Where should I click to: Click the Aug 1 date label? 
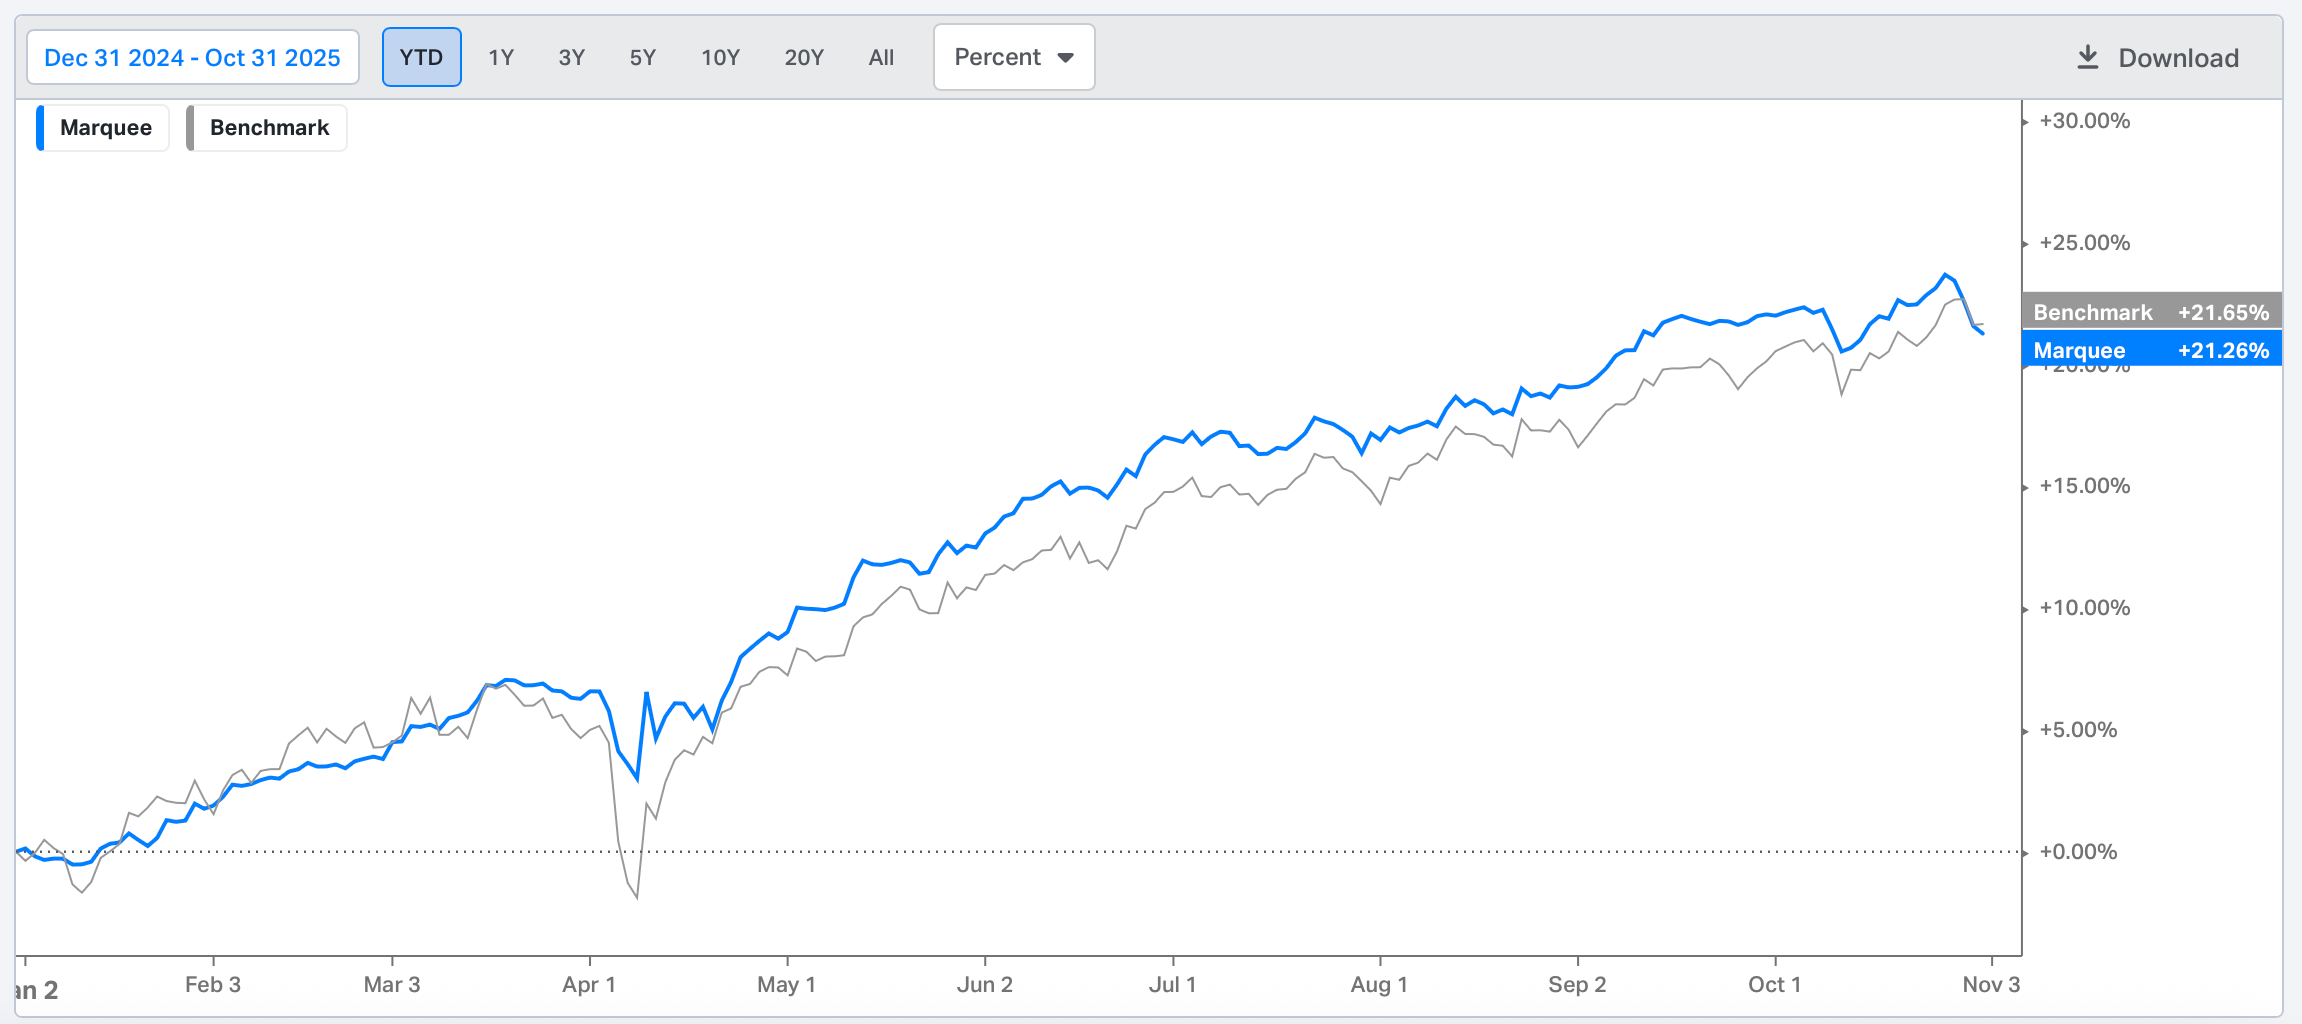pos(1379,984)
